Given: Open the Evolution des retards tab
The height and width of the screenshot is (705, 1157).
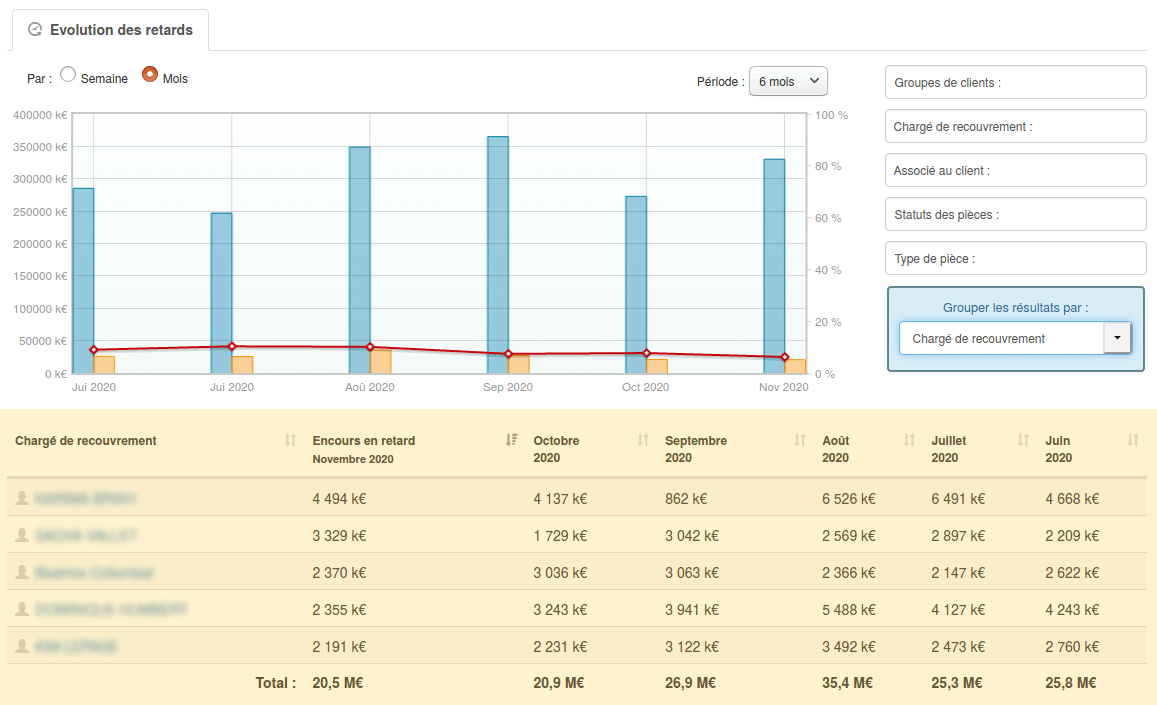Looking at the screenshot, I should [110, 30].
